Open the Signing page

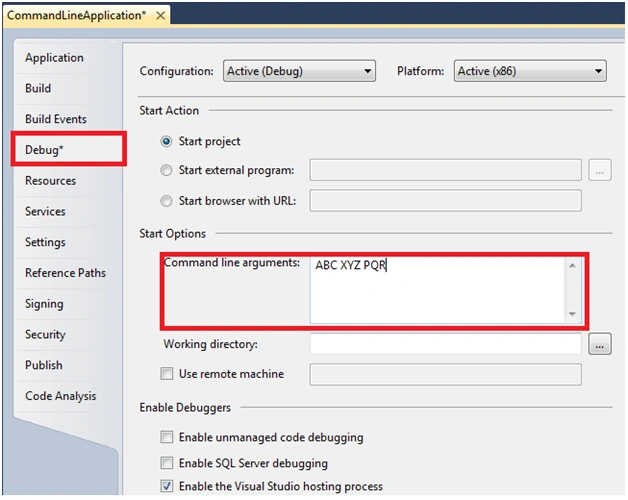pos(44,304)
